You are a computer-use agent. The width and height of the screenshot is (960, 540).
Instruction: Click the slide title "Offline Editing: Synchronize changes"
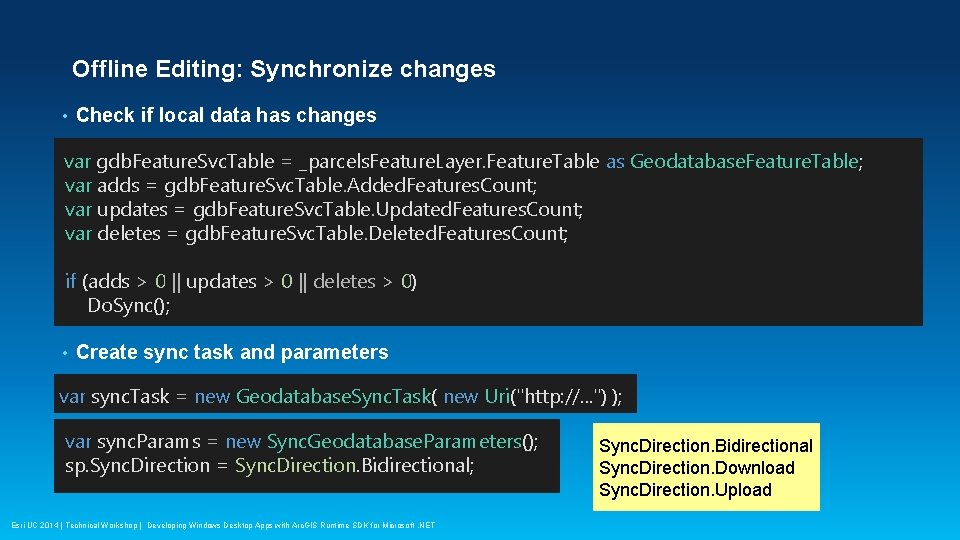[283, 69]
